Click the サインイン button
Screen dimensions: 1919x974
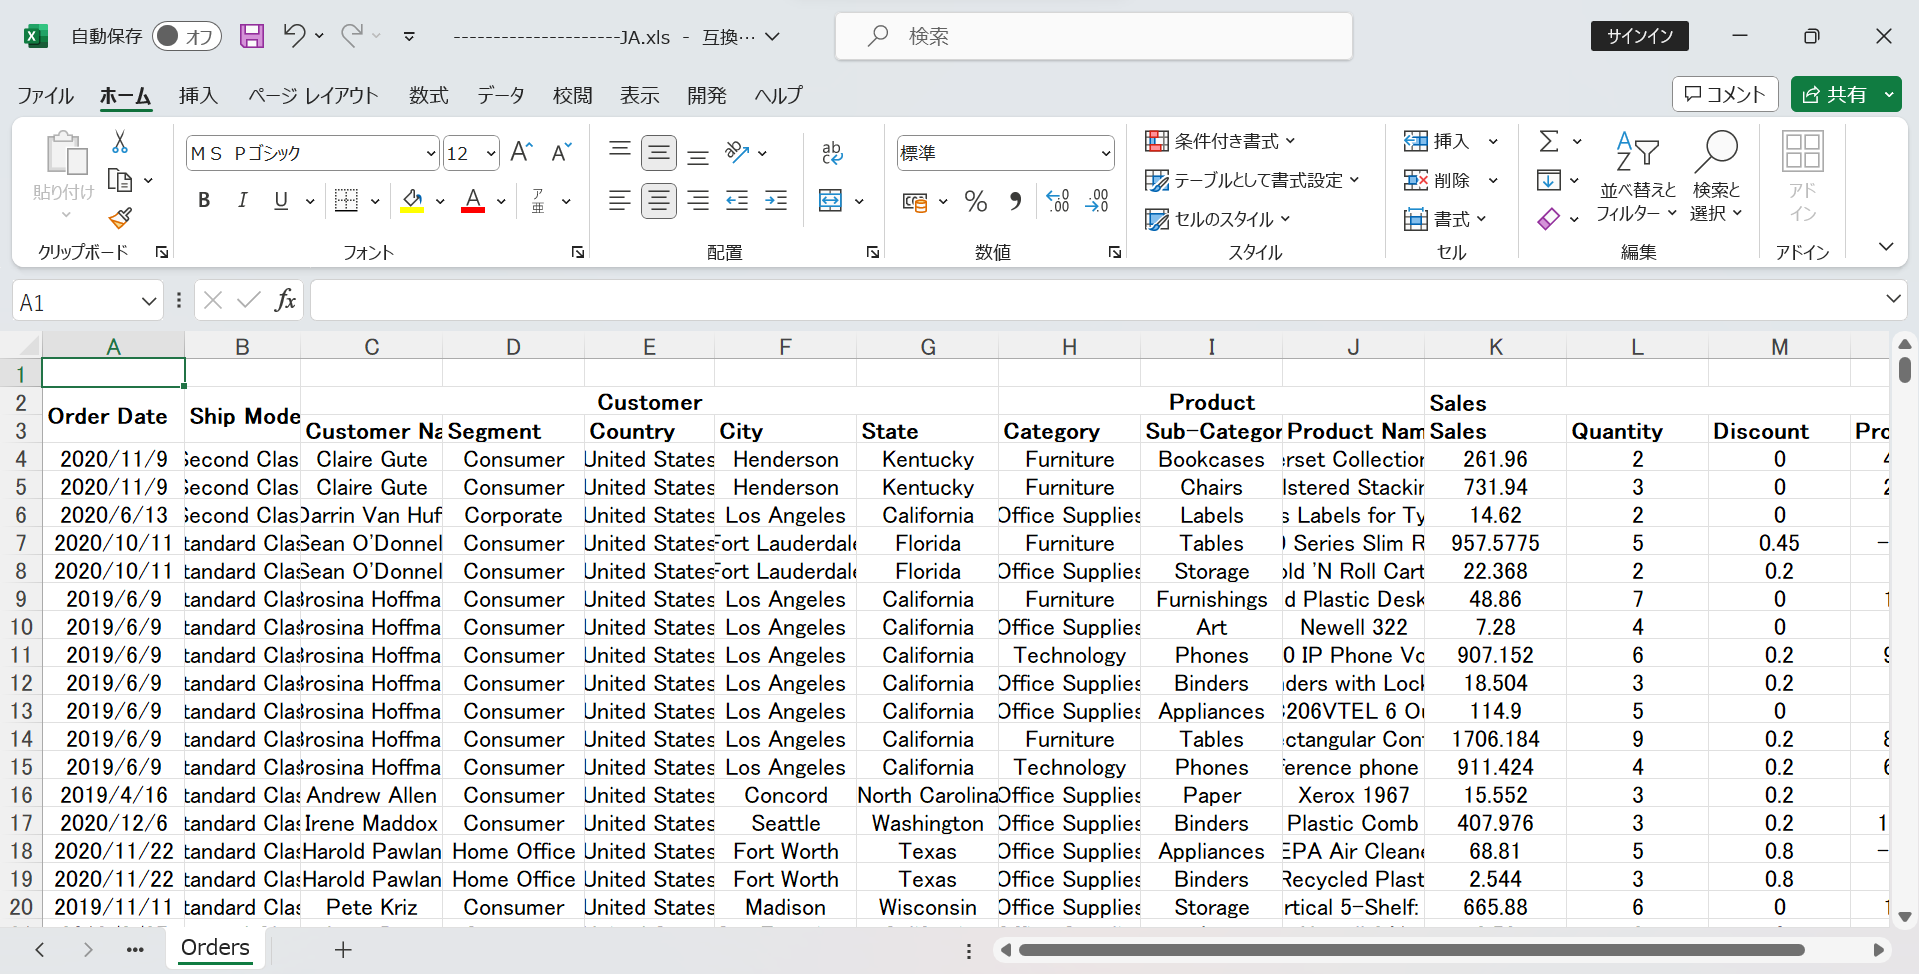click(1640, 36)
